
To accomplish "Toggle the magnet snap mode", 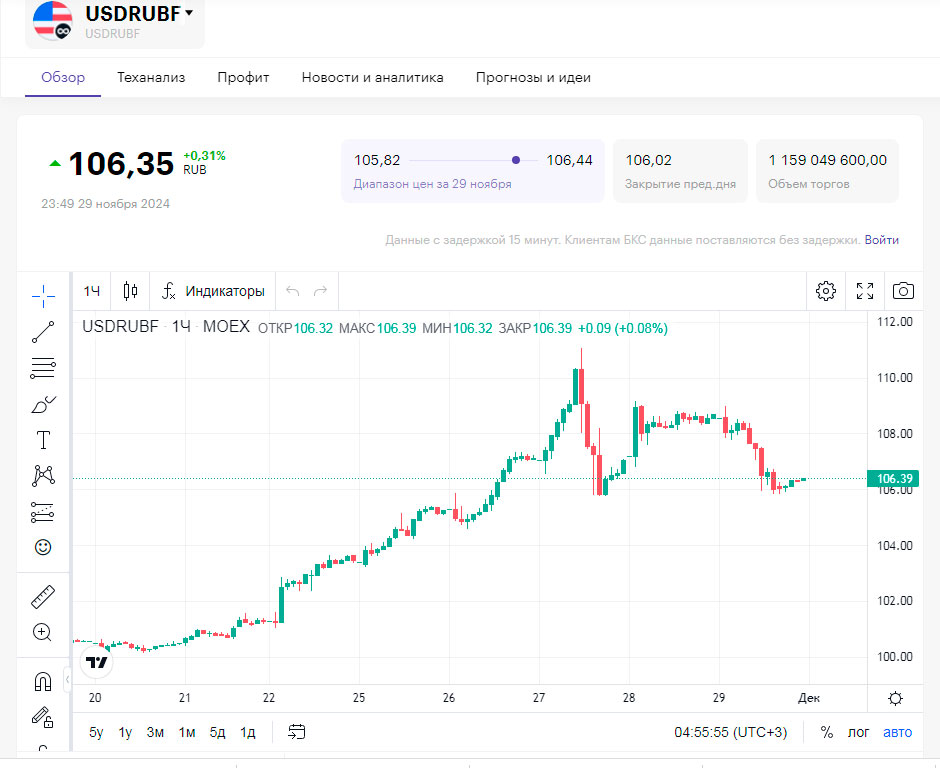I will (x=43, y=682).
